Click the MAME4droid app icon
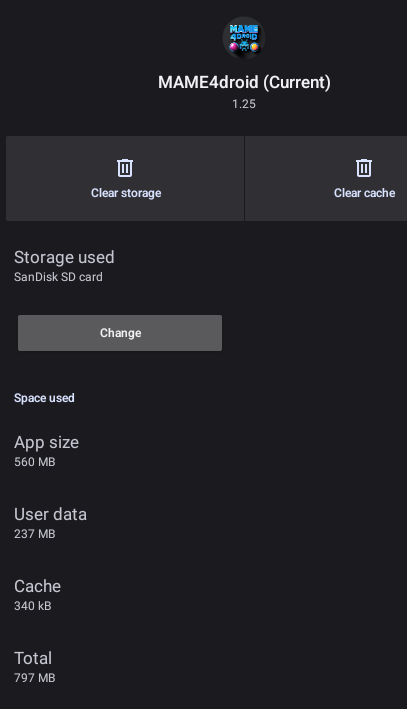The image size is (407, 709). click(x=243, y=38)
